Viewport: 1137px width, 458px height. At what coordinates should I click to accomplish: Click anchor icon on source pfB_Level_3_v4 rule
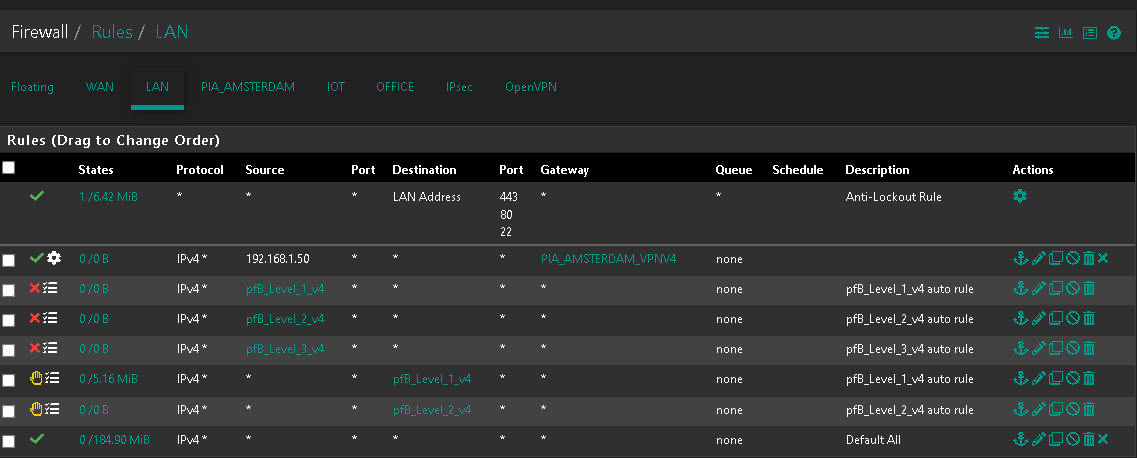pyautogui.click(x=1020, y=349)
